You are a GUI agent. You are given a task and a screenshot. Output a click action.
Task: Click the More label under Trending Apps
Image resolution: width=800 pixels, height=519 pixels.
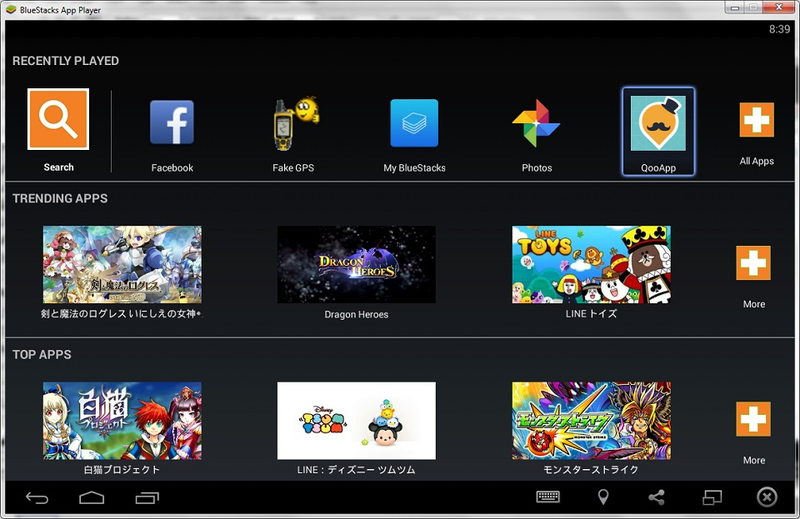pyautogui.click(x=754, y=304)
